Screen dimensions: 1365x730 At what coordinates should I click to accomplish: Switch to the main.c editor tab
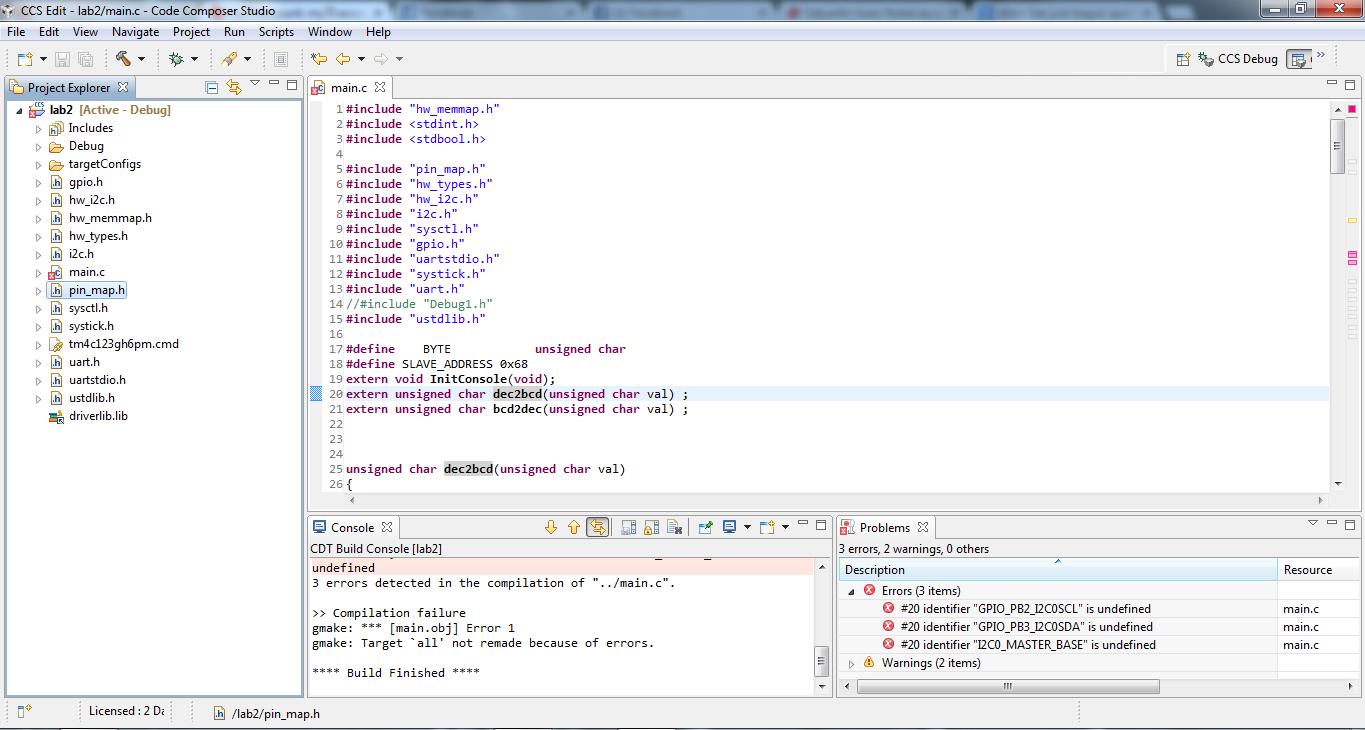(348, 87)
